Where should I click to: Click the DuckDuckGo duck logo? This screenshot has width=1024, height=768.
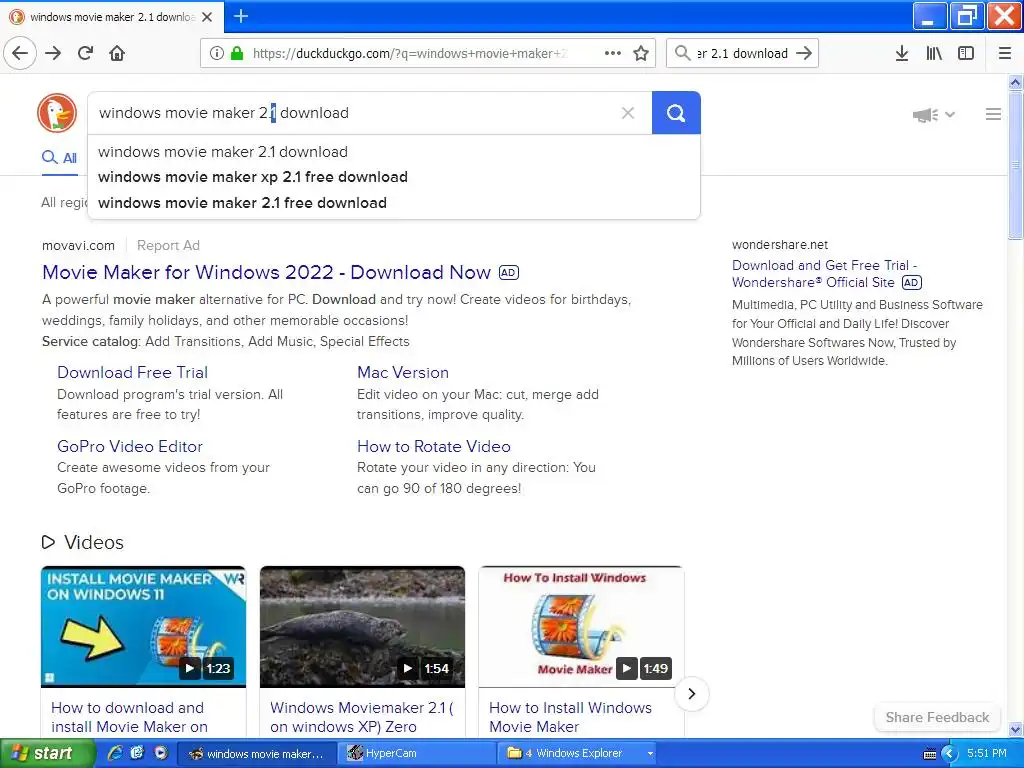click(57, 113)
